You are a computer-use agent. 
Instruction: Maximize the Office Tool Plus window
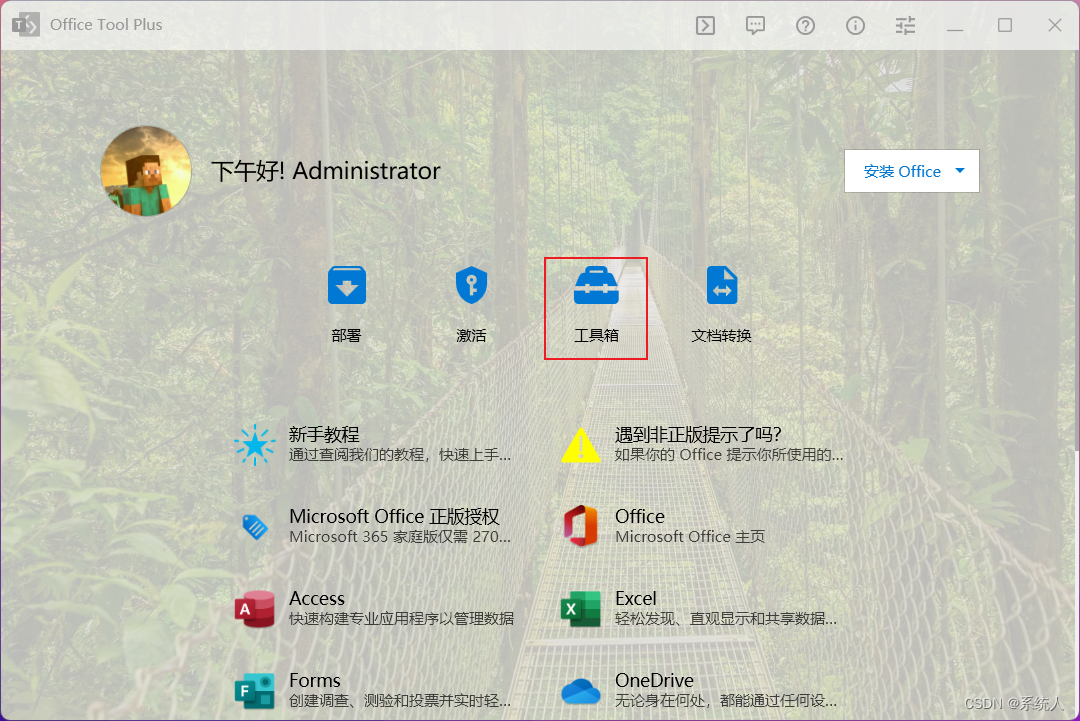[1005, 25]
